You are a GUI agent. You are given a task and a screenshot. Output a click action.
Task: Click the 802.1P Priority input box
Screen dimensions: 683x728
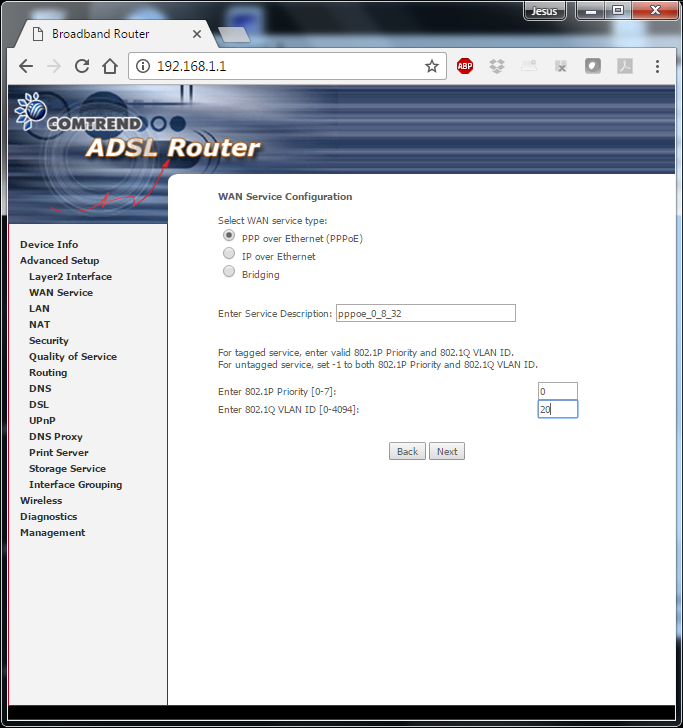[557, 391]
